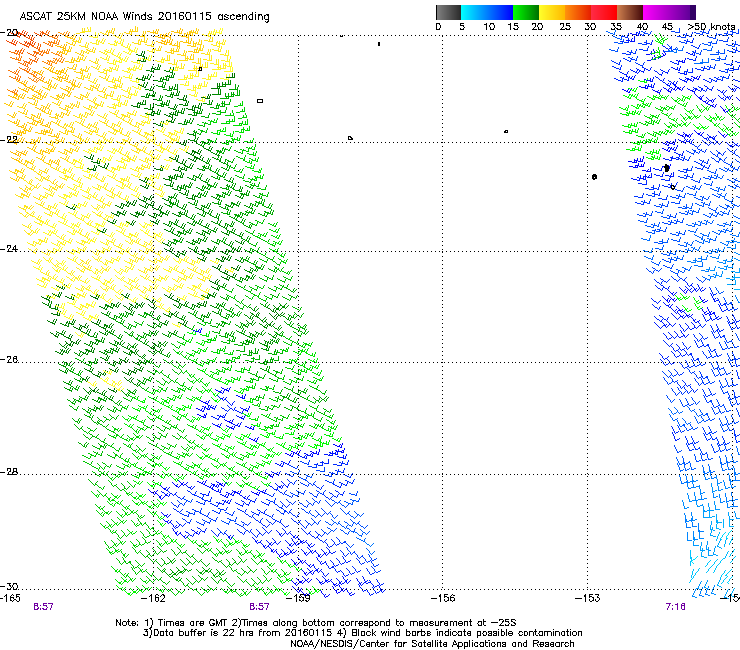
Task: Click the -28 latitude axis label
Action: (x=9, y=472)
